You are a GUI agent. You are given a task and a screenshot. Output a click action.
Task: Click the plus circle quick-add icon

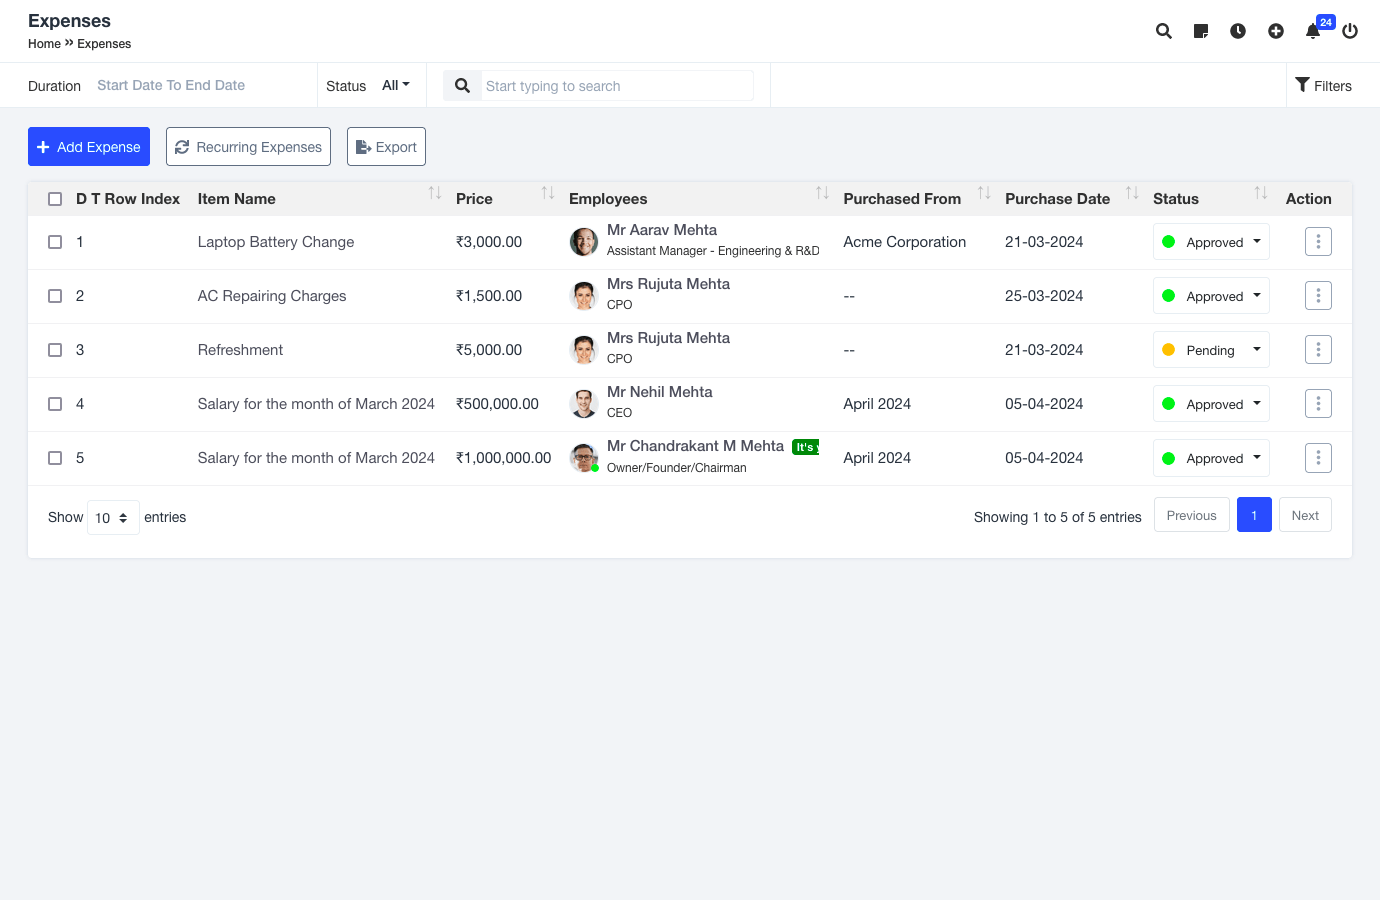[1276, 31]
